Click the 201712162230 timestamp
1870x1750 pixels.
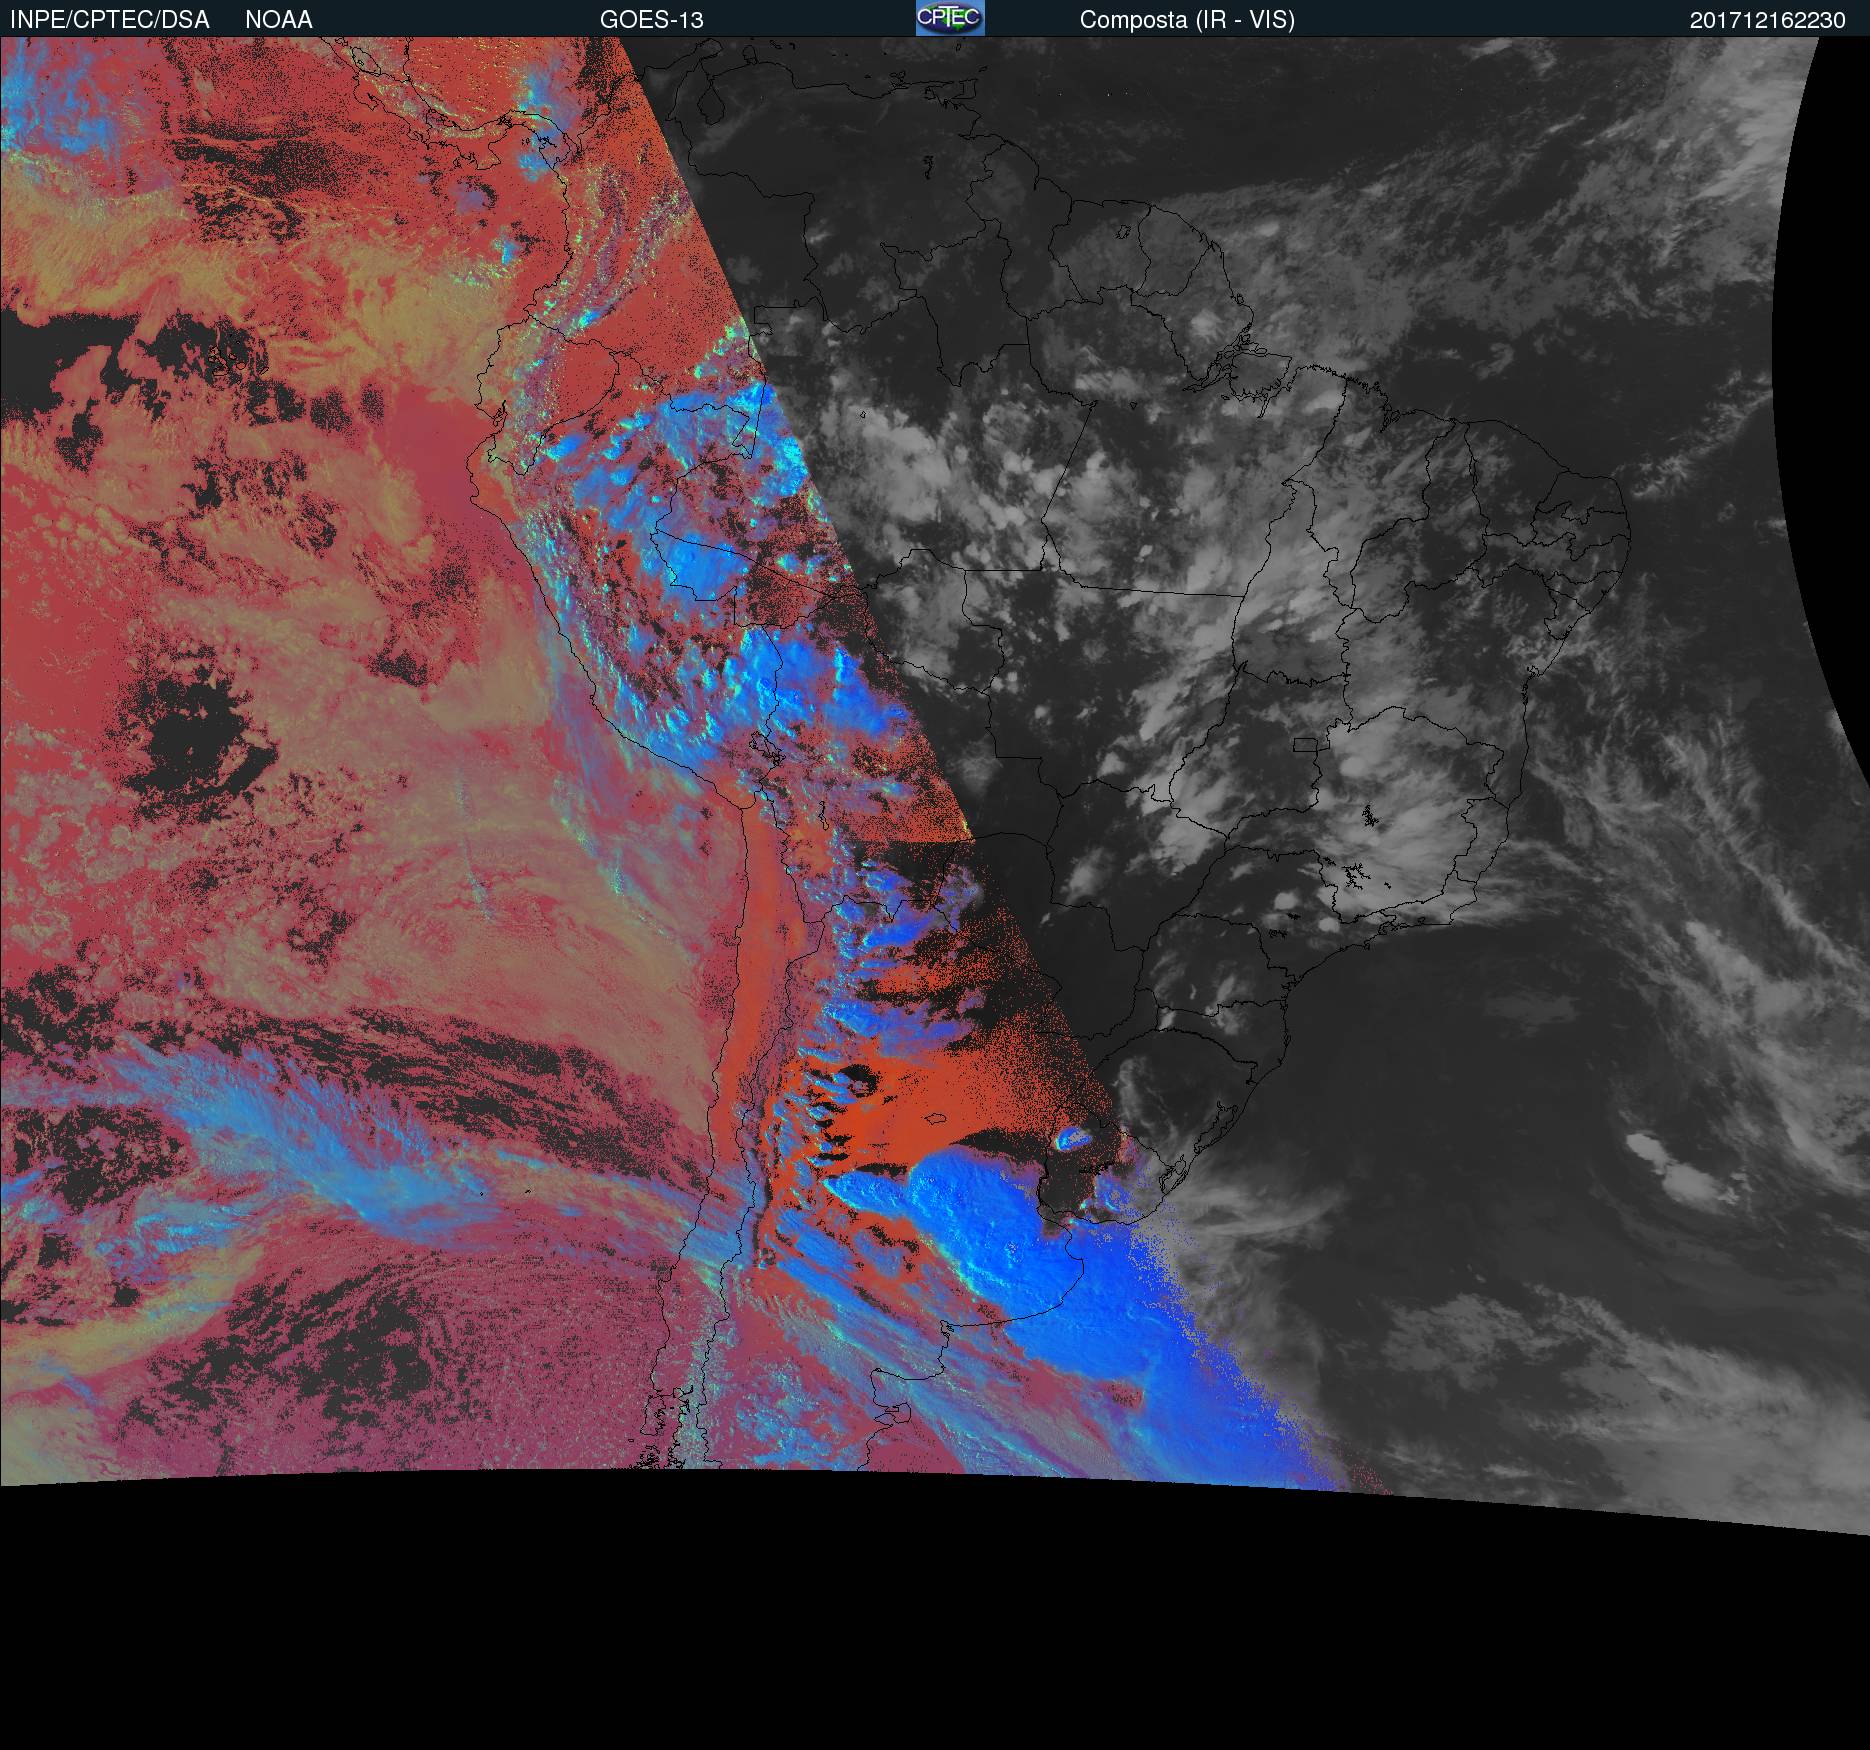(1768, 20)
